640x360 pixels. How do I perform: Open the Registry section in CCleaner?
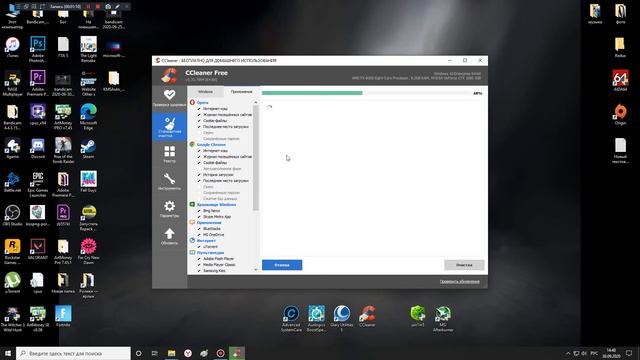[x=169, y=154]
